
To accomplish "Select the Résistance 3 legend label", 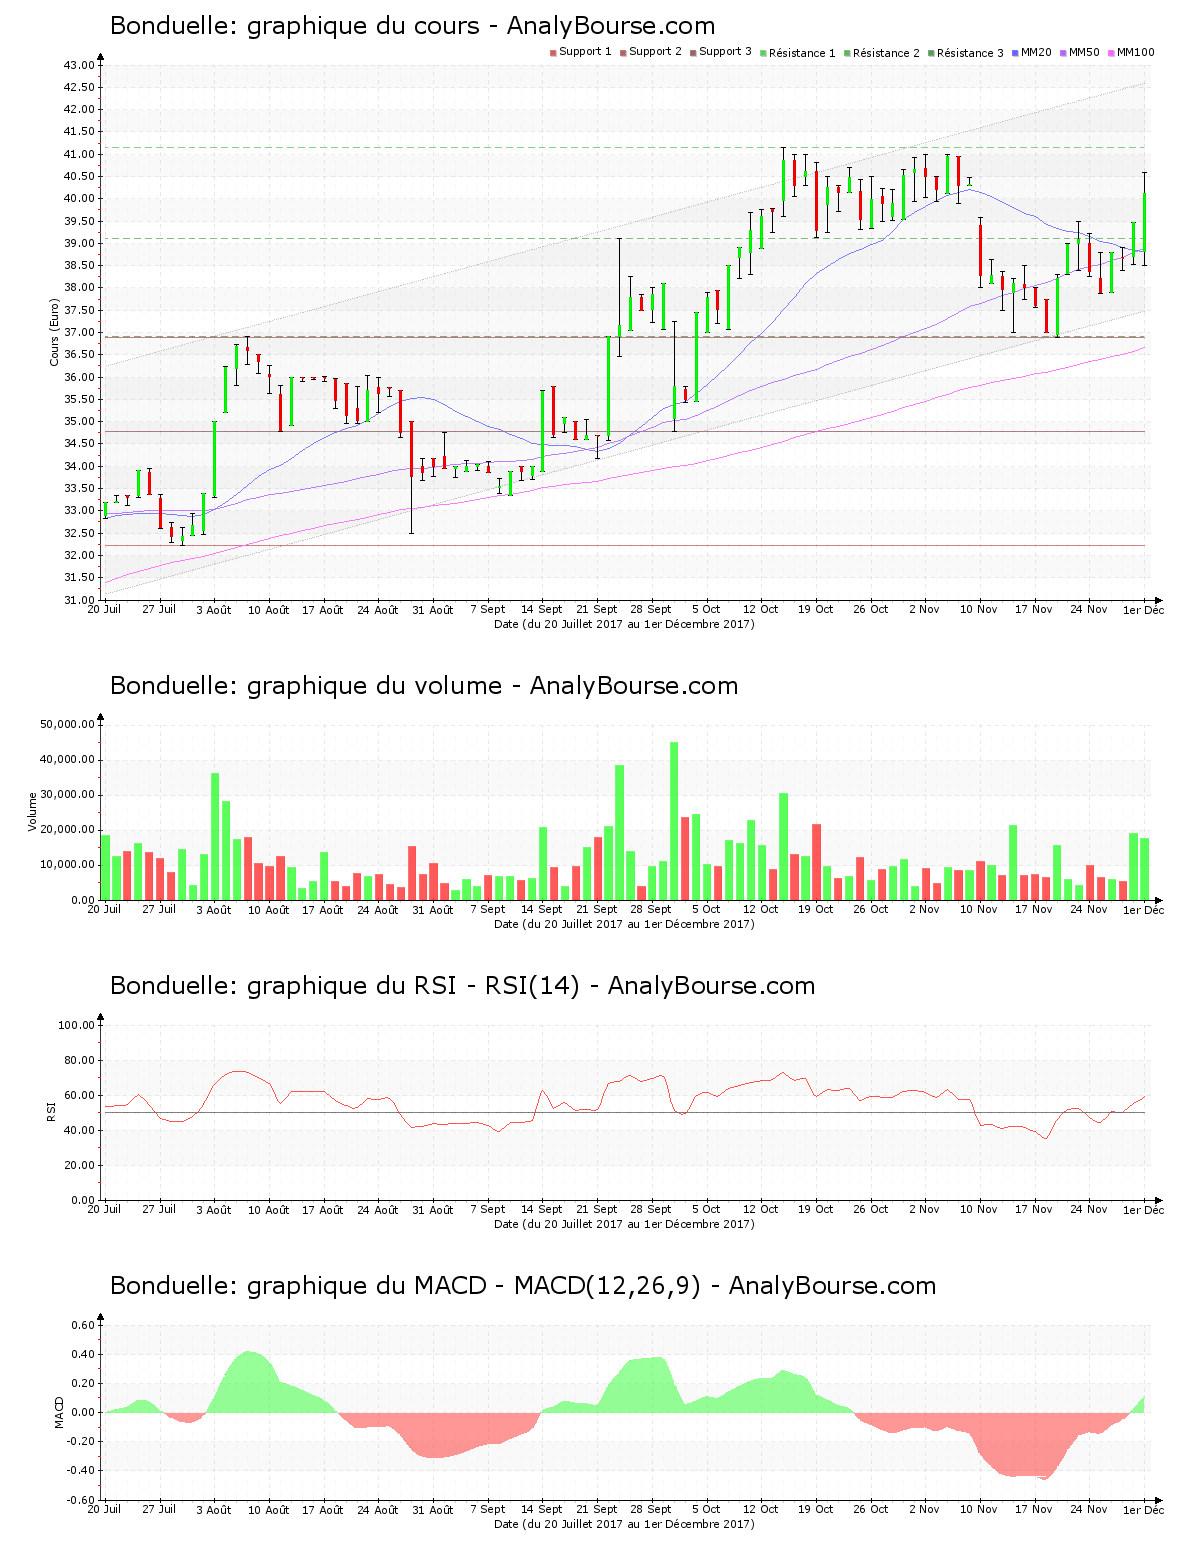I will pyautogui.click(x=970, y=53).
